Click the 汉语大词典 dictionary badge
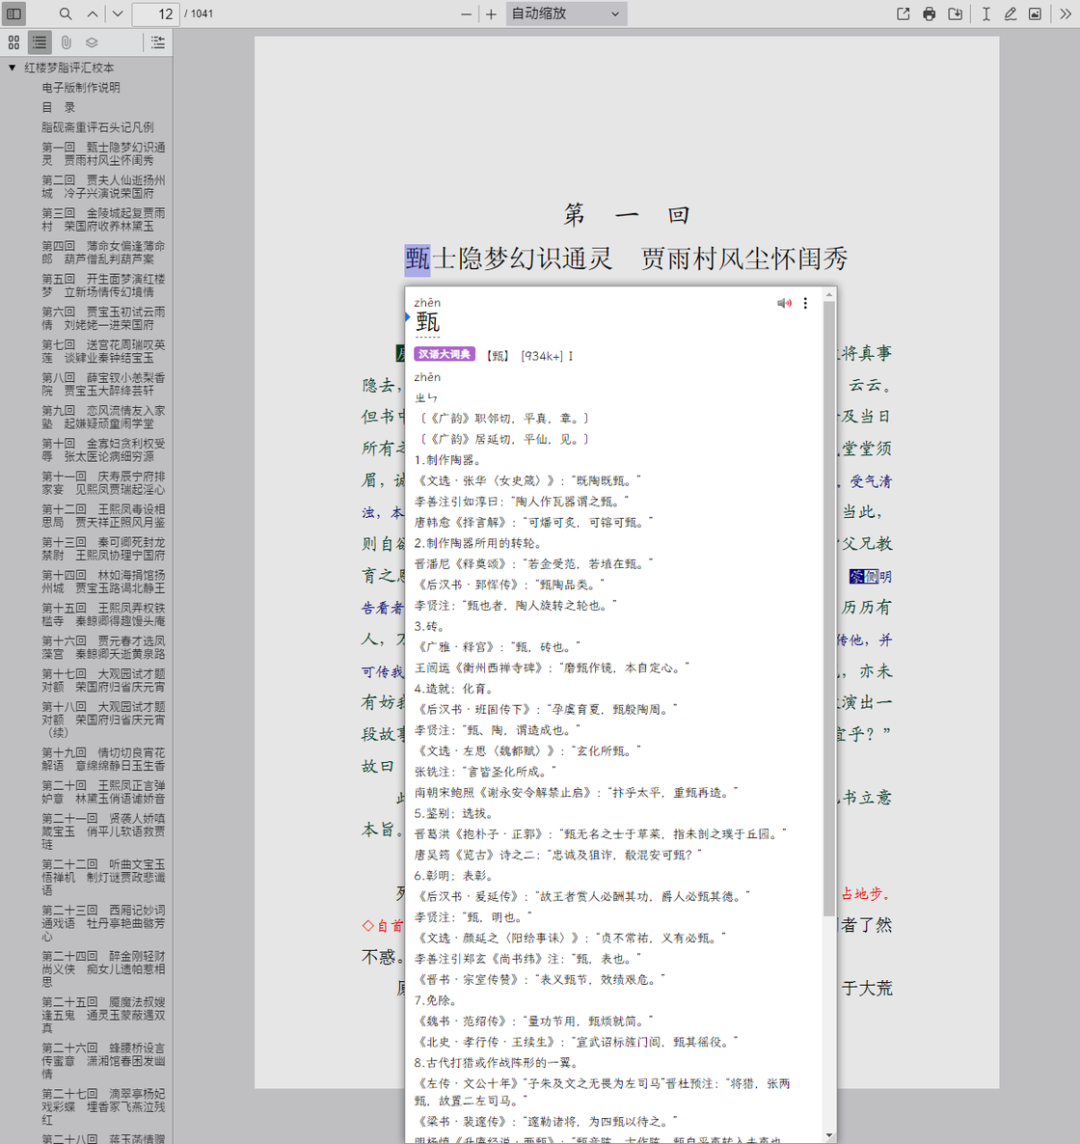Viewport: 1080px width, 1144px height. point(445,355)
